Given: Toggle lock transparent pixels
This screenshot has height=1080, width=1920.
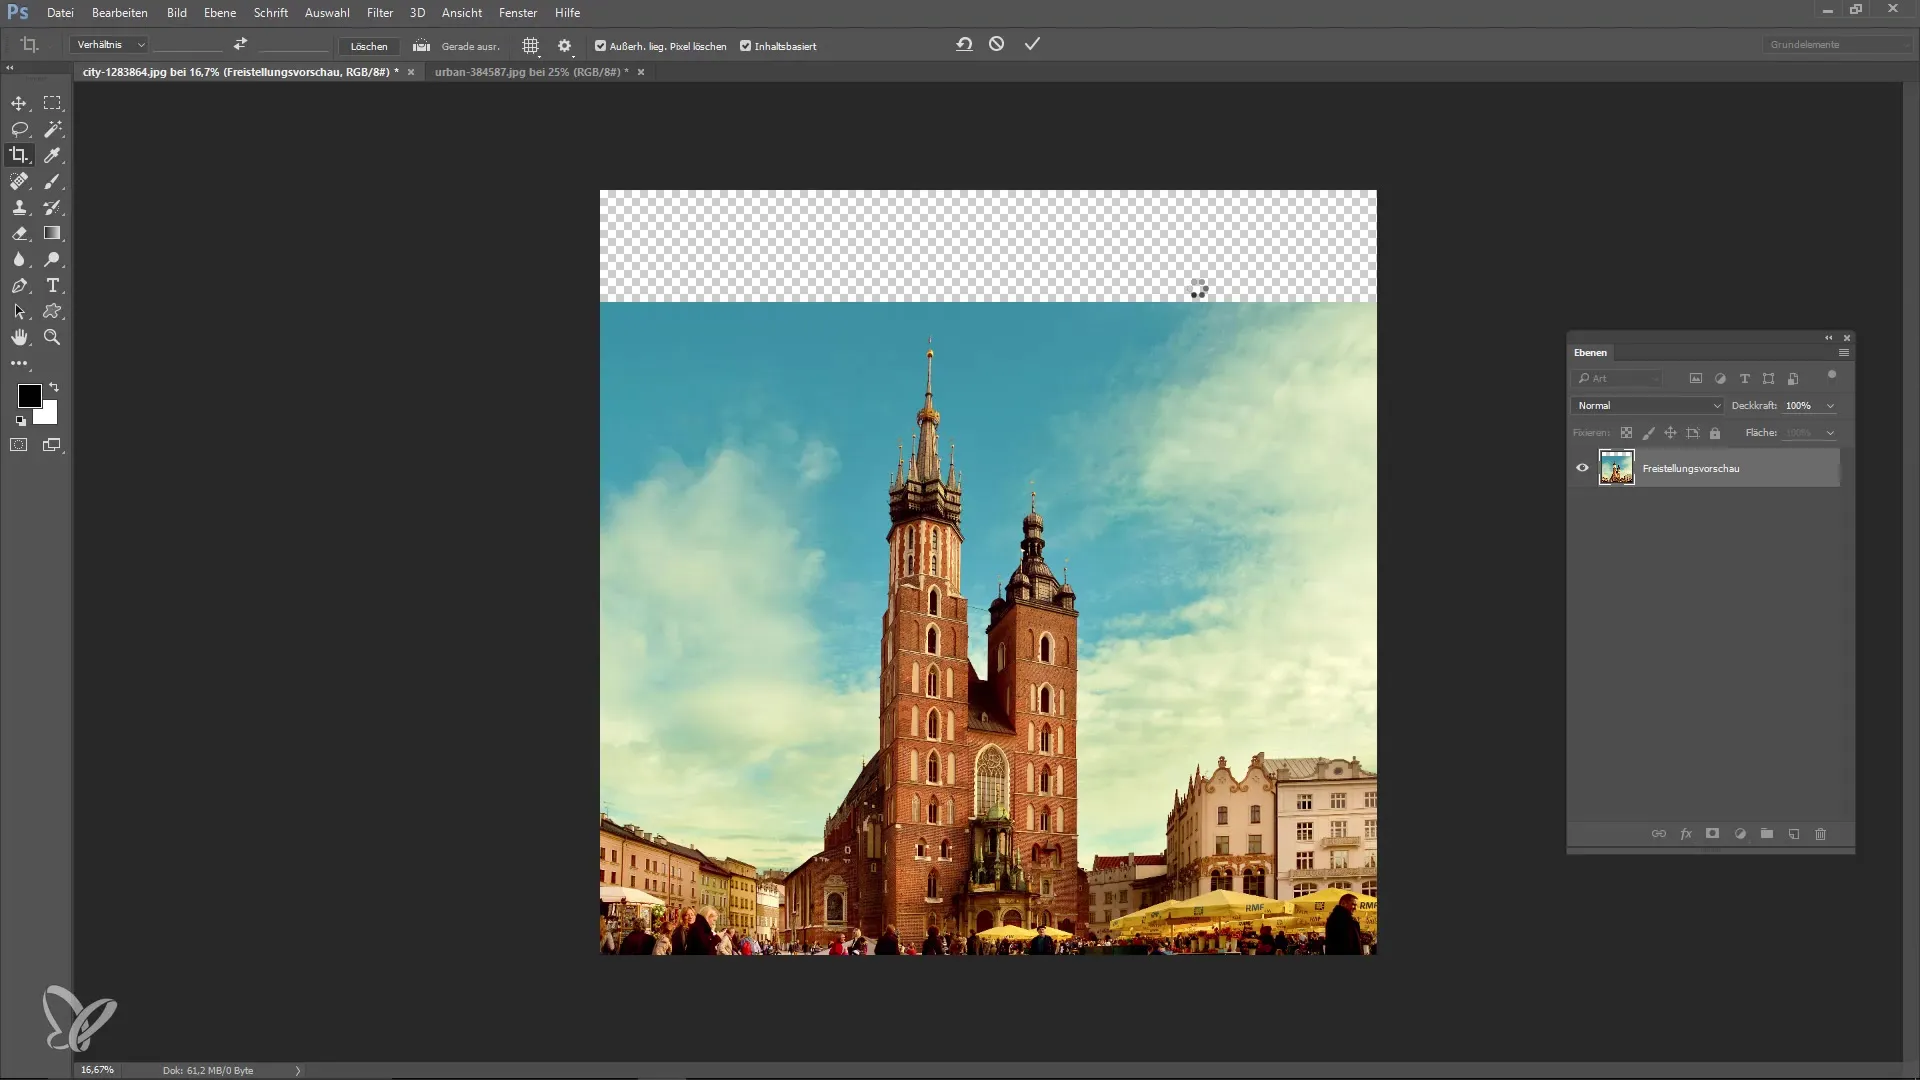Looking at the screenshot, I should point(1626,433).
